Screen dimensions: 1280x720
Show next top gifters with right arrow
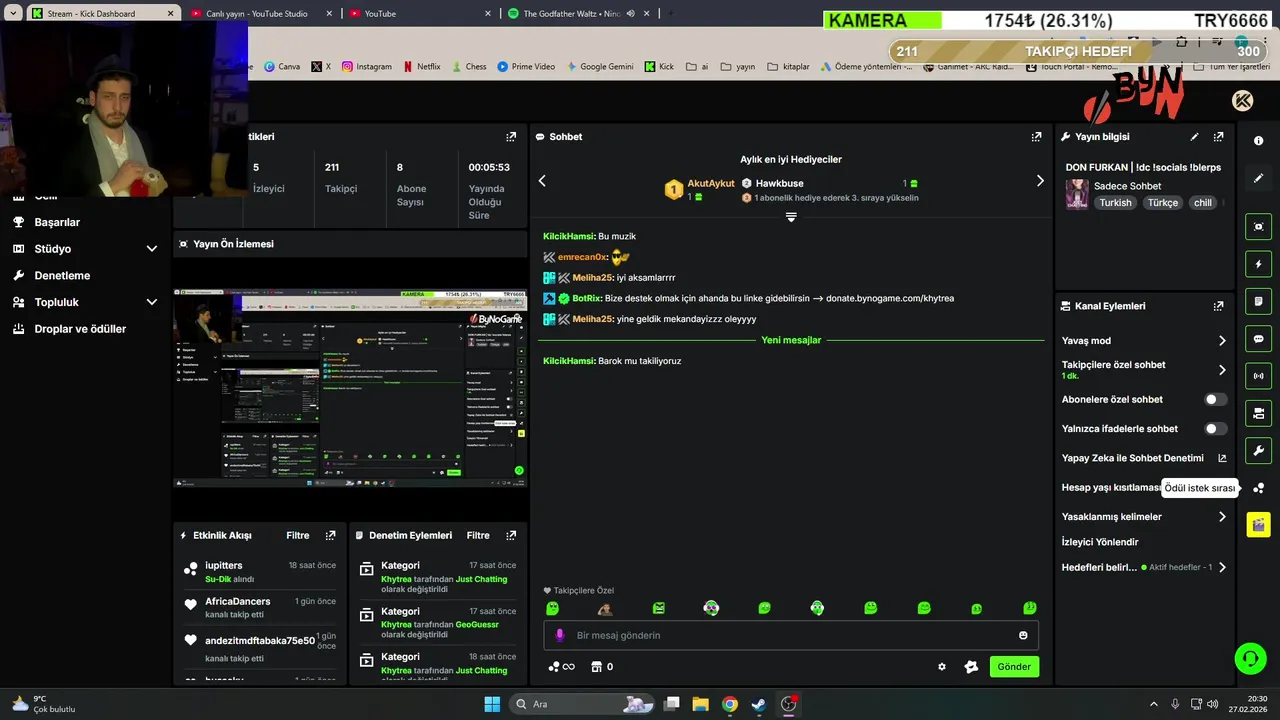point(1040,181)
